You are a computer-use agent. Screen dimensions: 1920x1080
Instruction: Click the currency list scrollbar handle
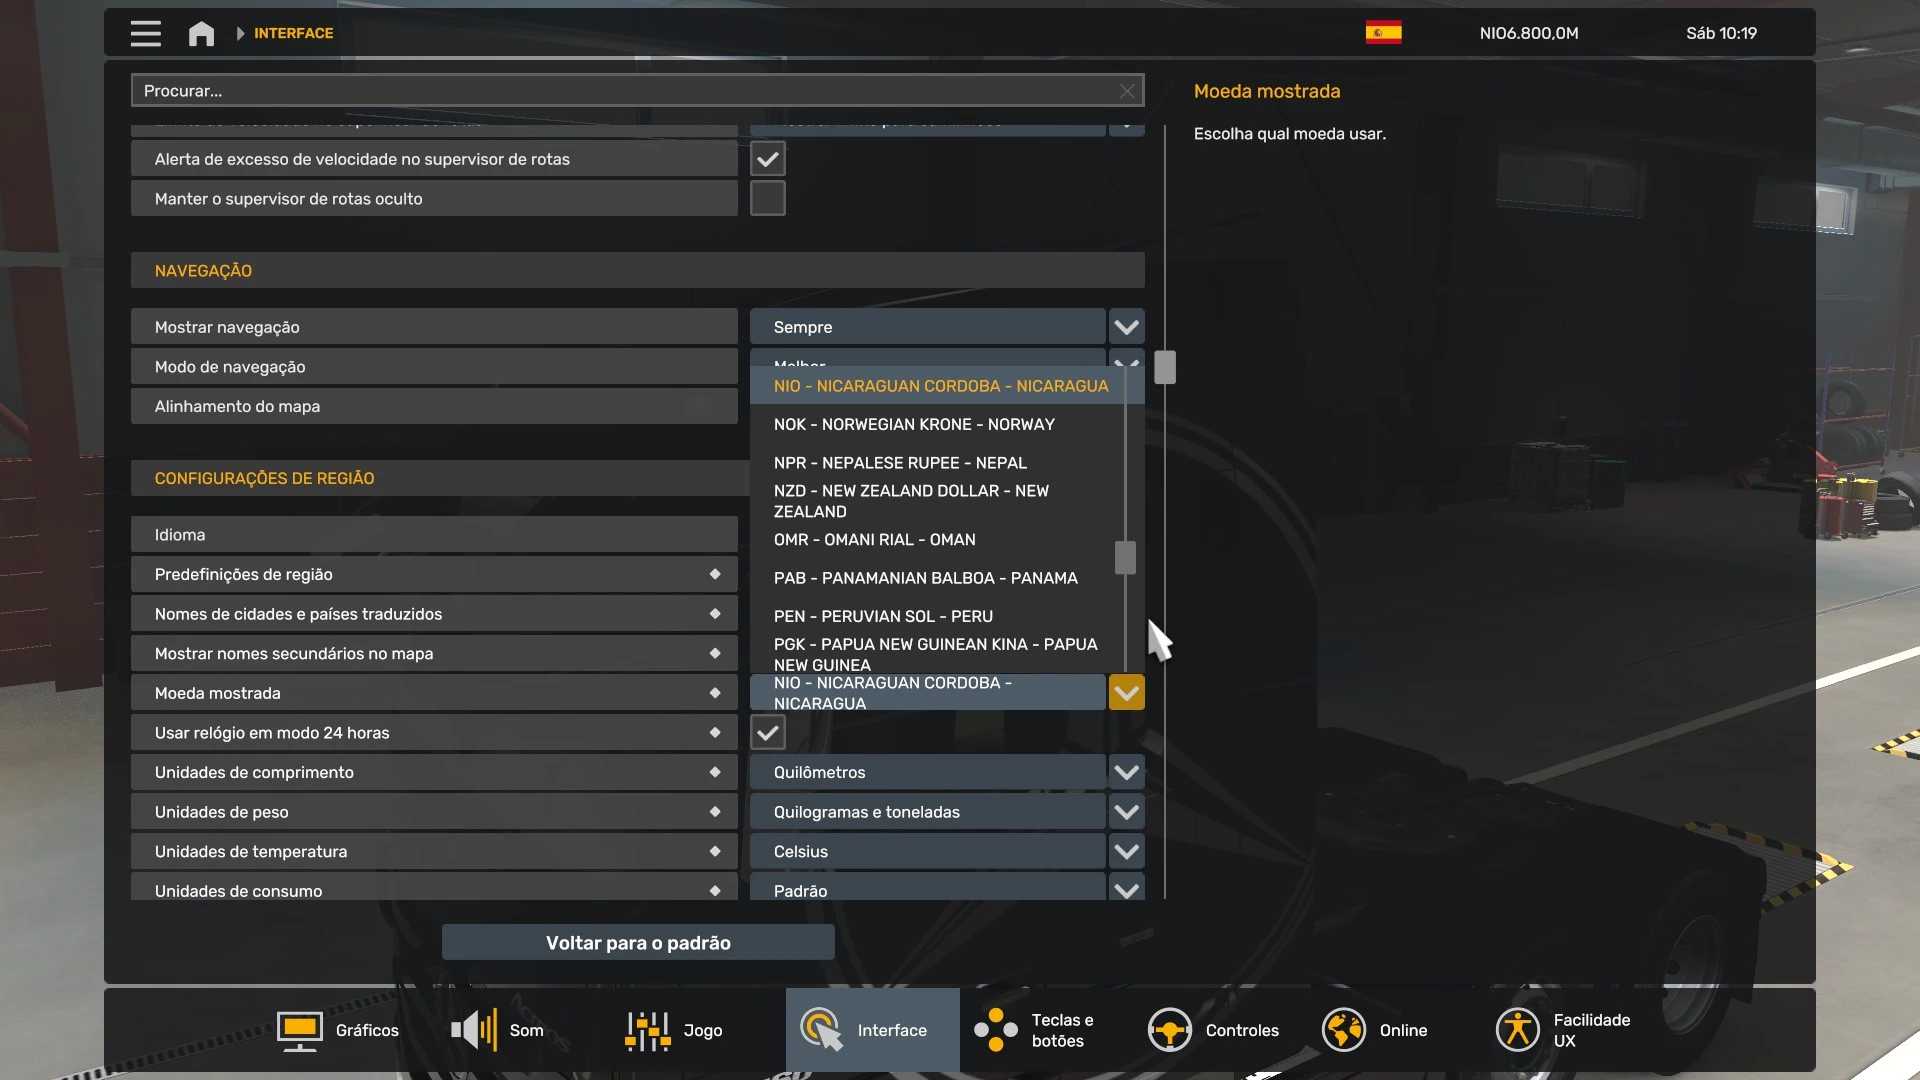click(x=1125, y=557)
